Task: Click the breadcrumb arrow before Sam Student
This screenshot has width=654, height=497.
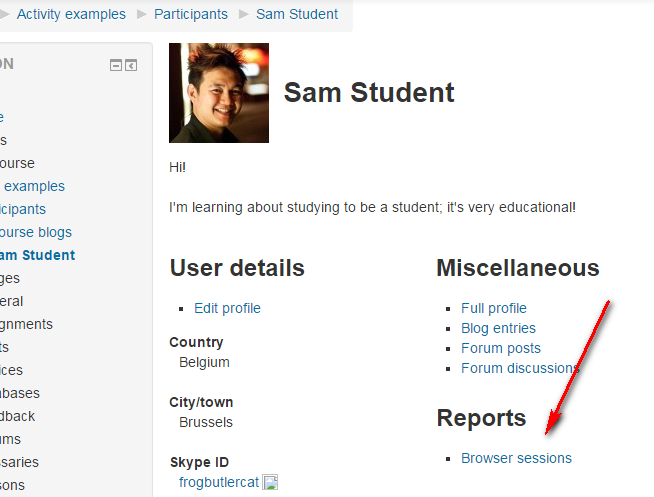Action: click(244, 15)
